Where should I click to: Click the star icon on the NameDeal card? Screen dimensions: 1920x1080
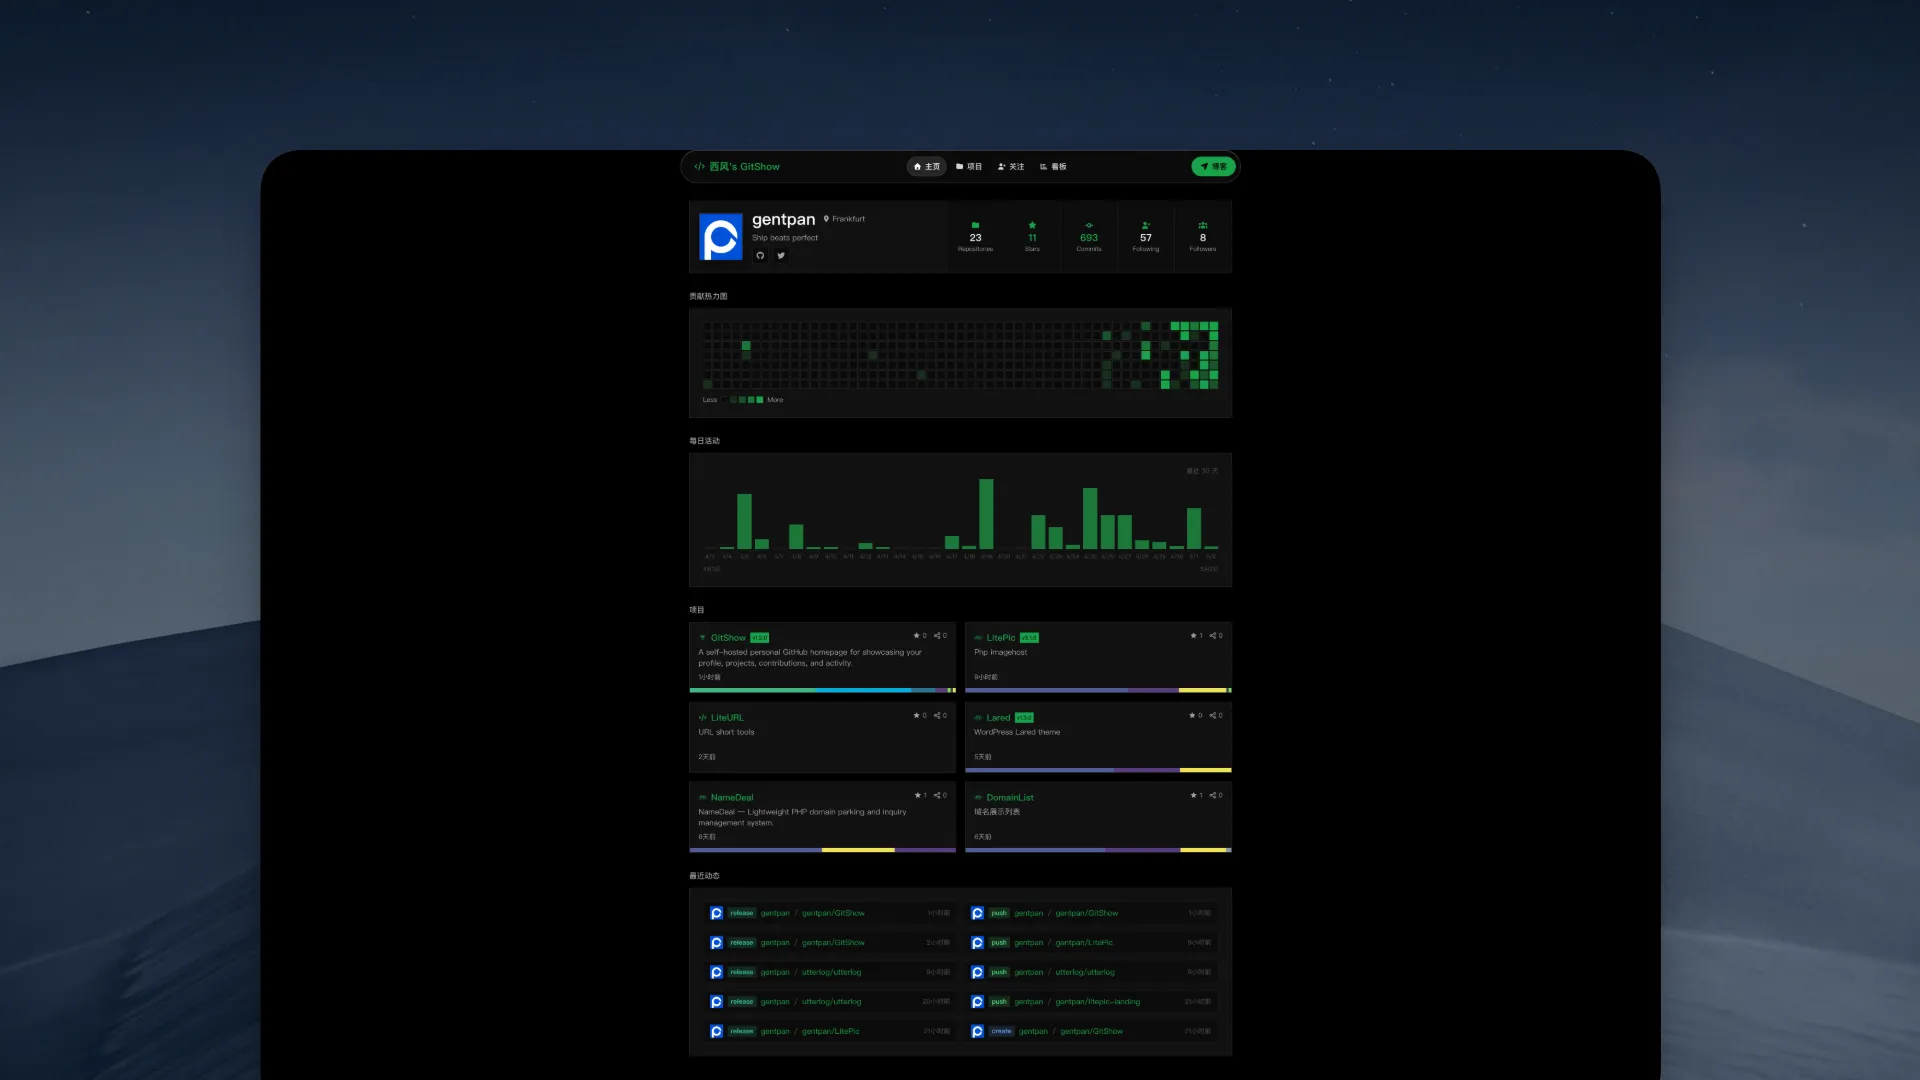(x=917, y=796)
